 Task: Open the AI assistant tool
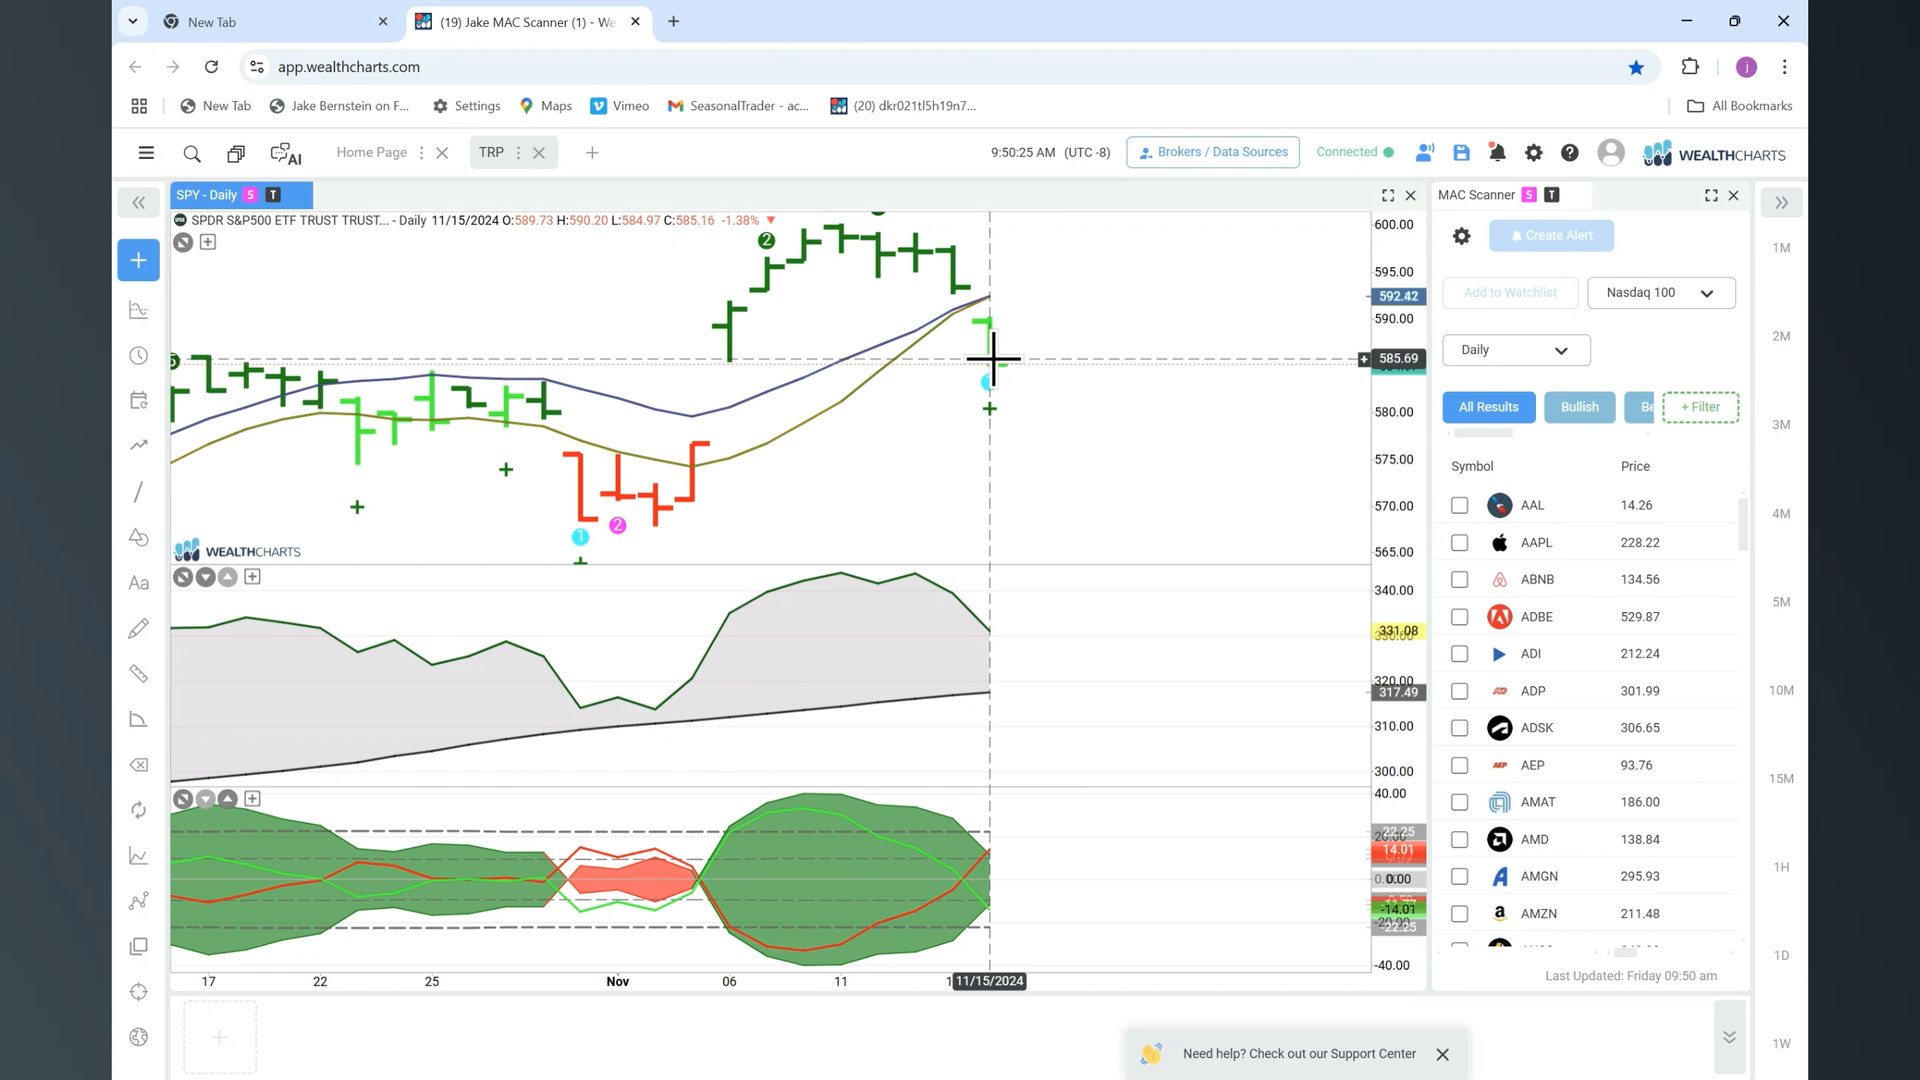(x=286, y=154)
